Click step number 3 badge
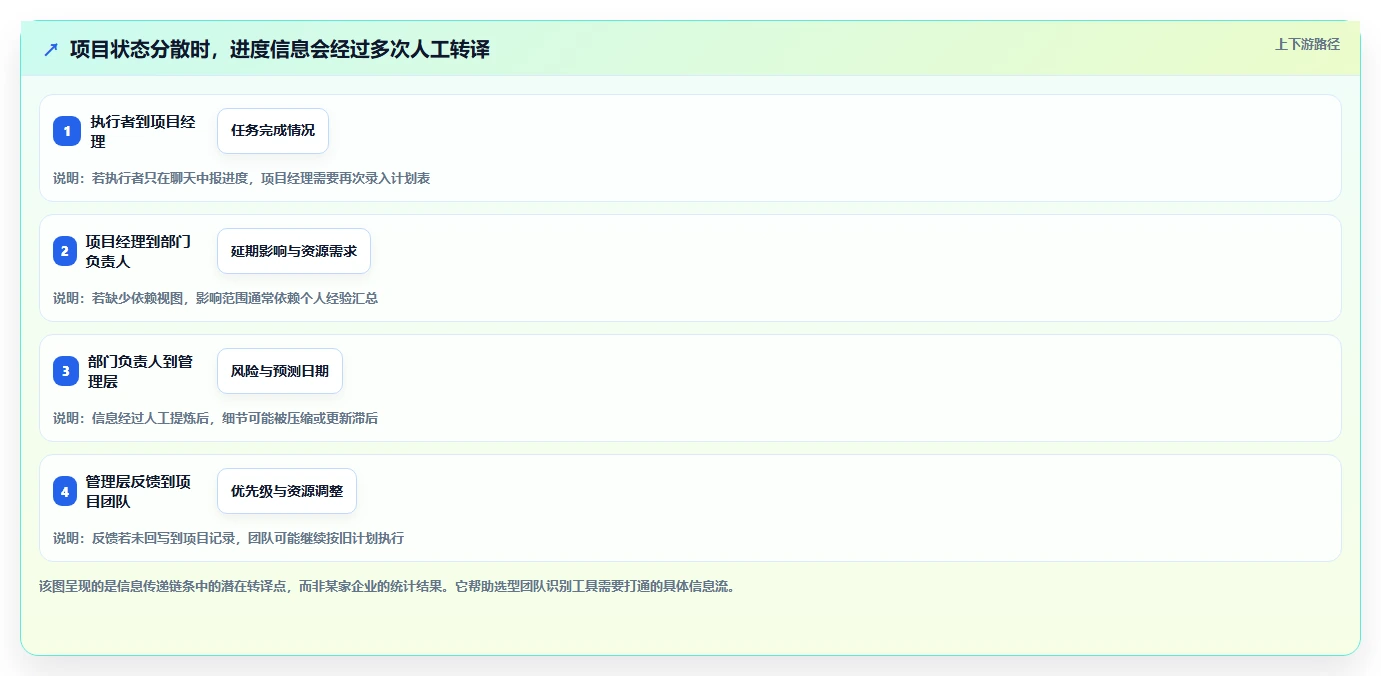The image size is (1381, 676). pos(66,371)
